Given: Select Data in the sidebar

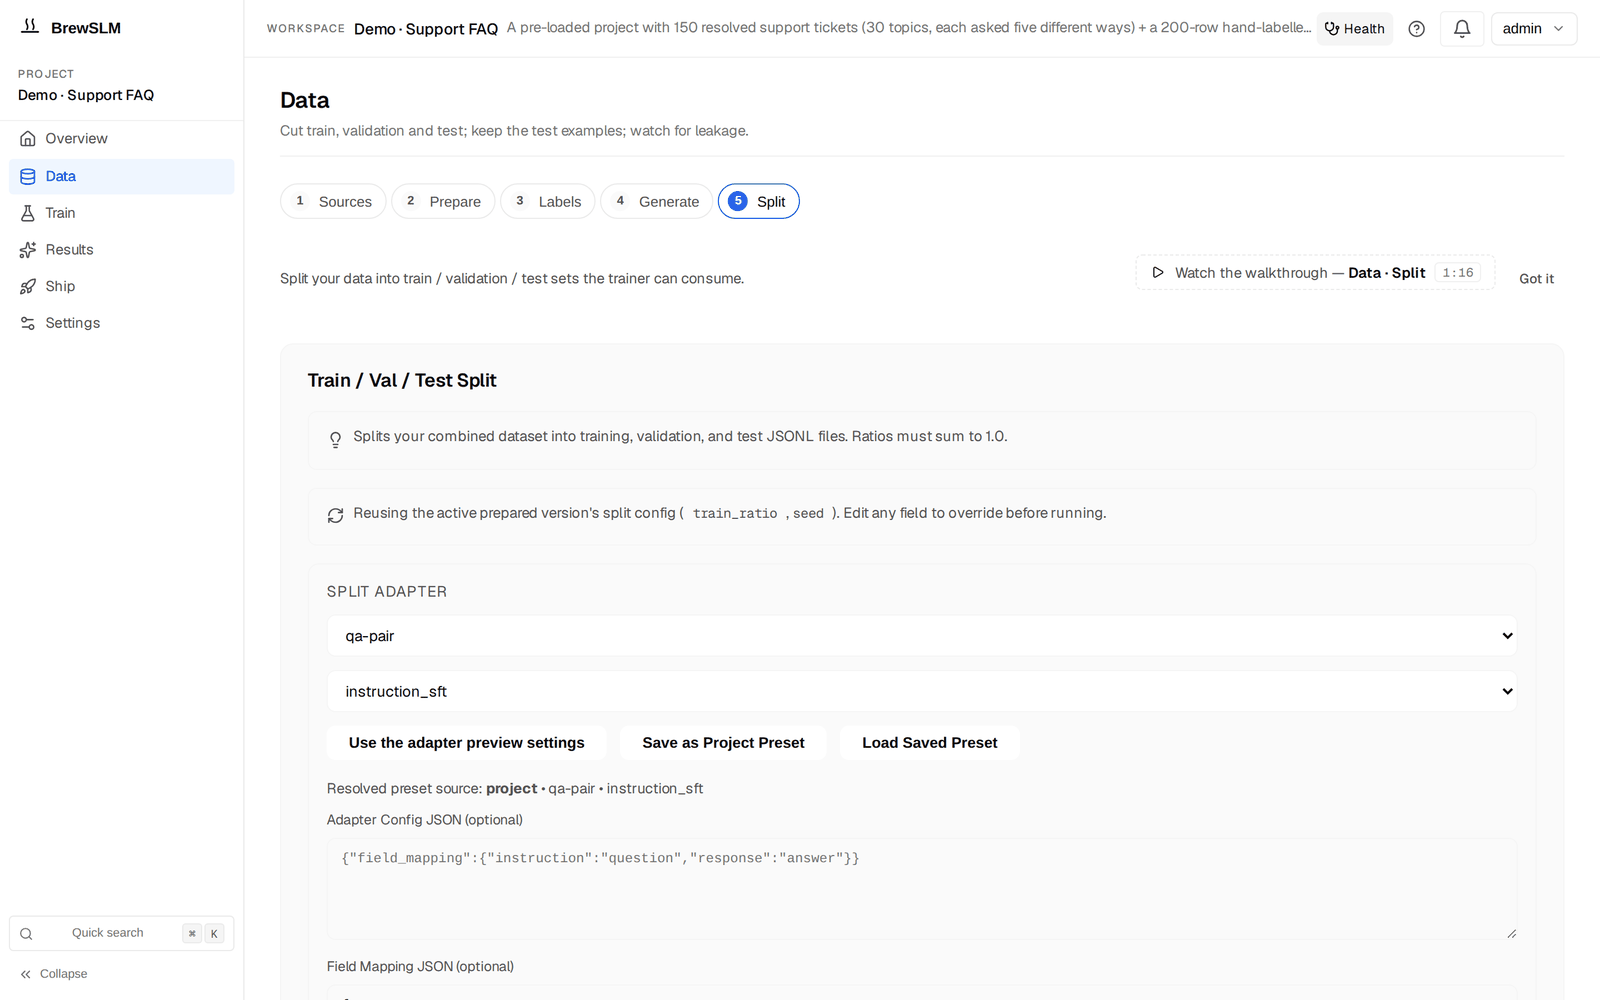Looking at the screenshot, I should pyautogui.click(x=122, y=176).
